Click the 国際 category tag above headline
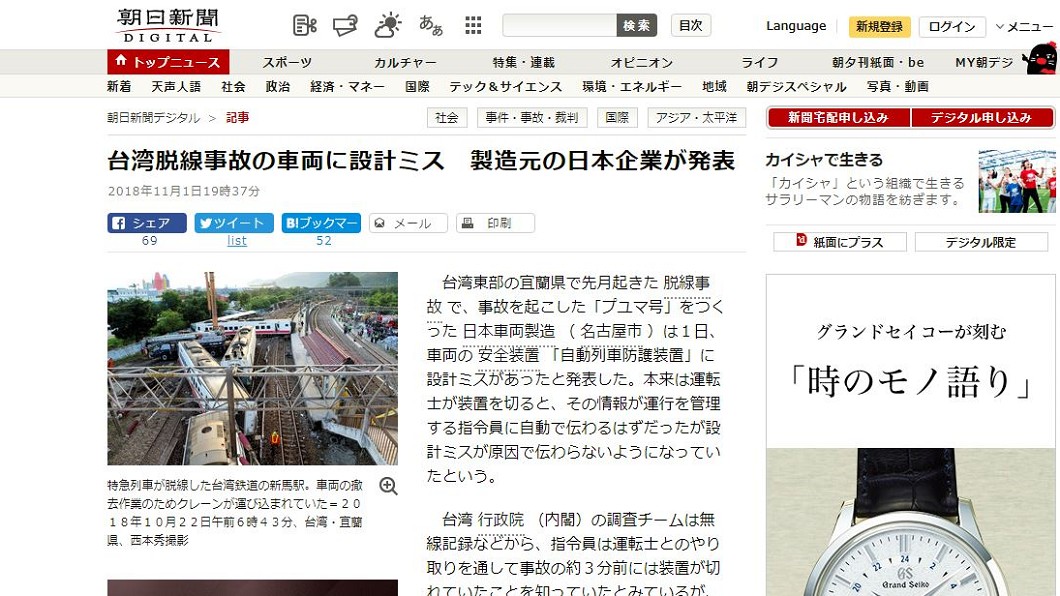Screen dimensions: 1060x596 (x=617, y=118)
